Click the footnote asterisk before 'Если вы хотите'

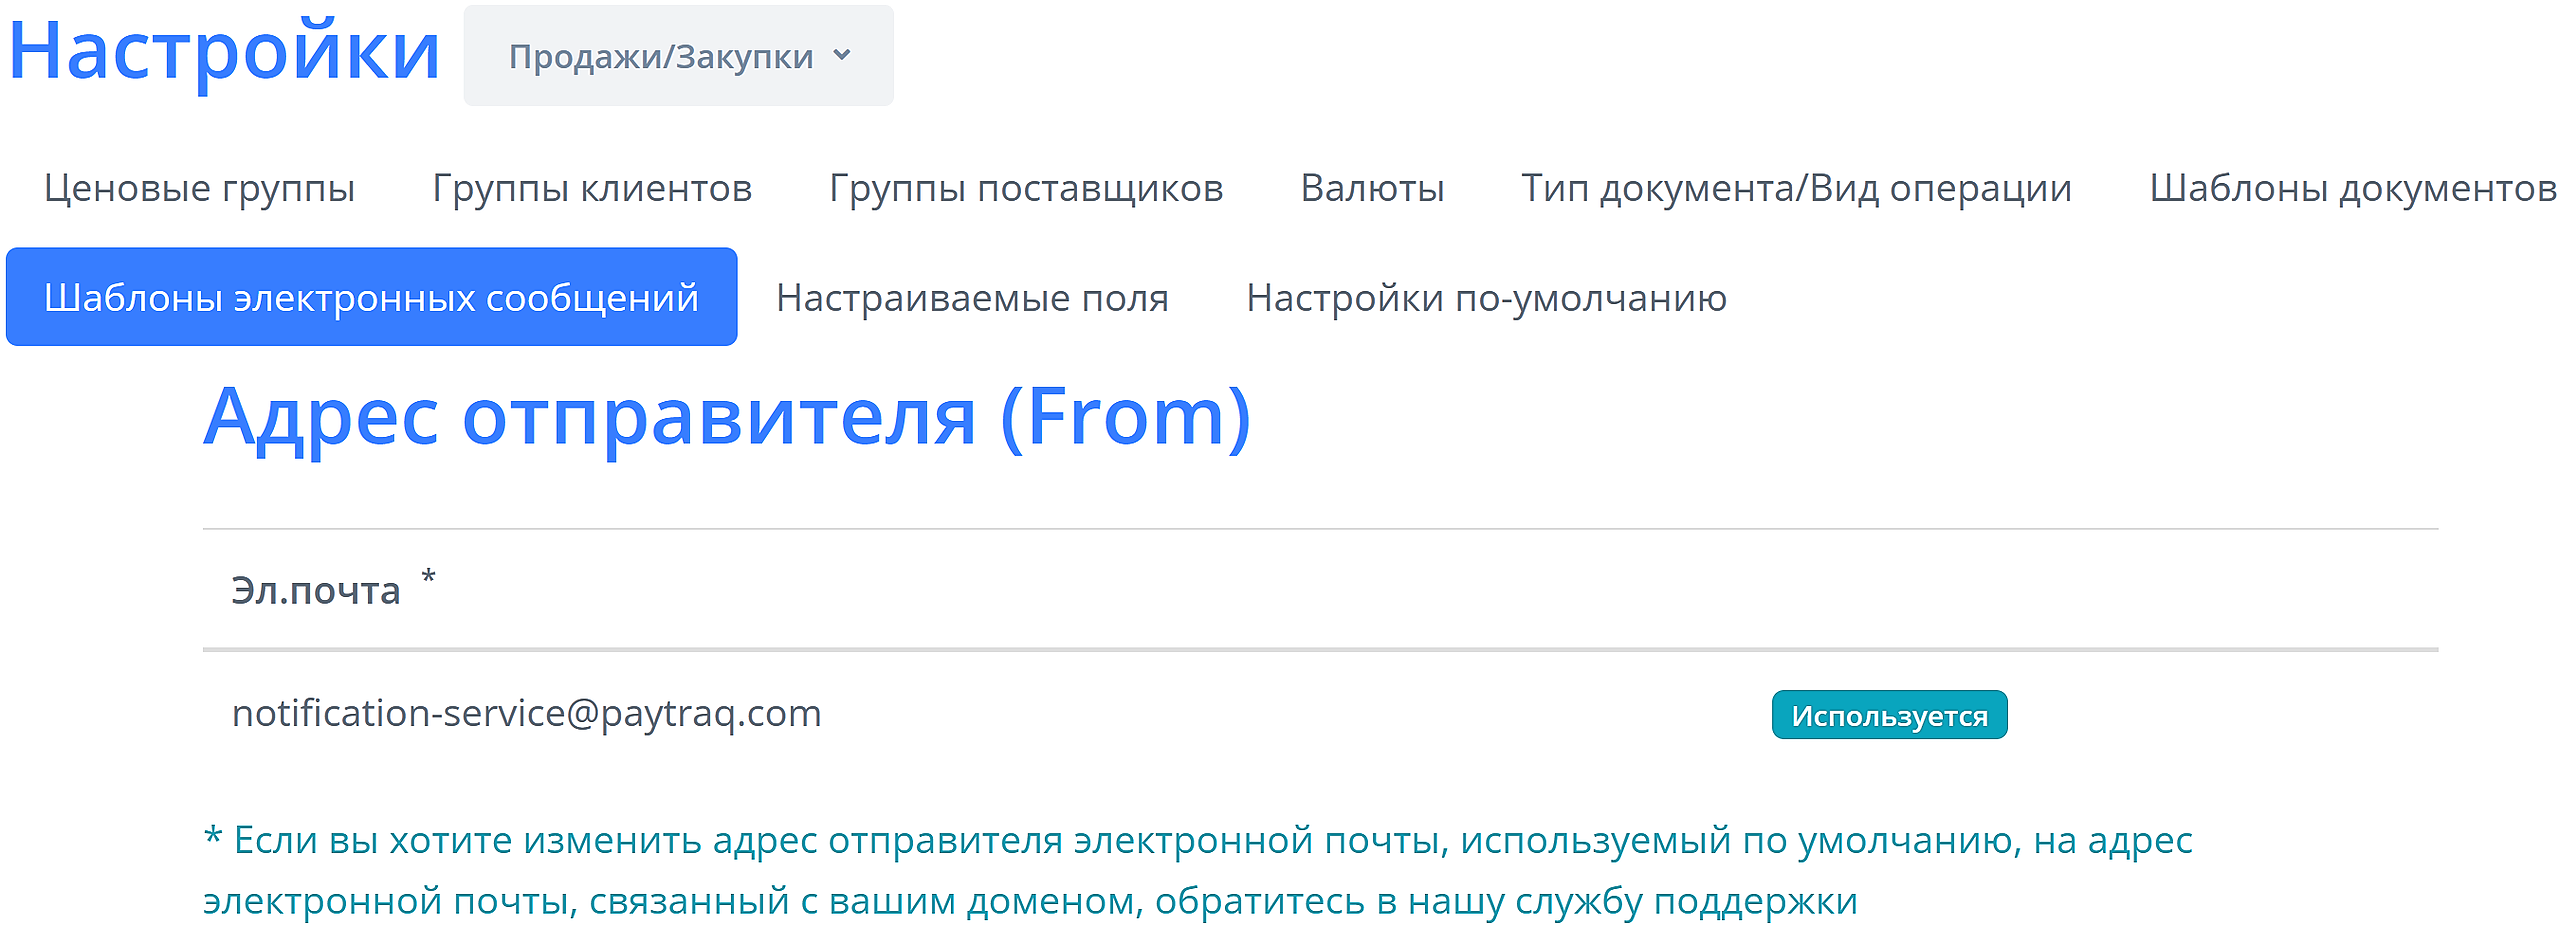tap(212, 838)
